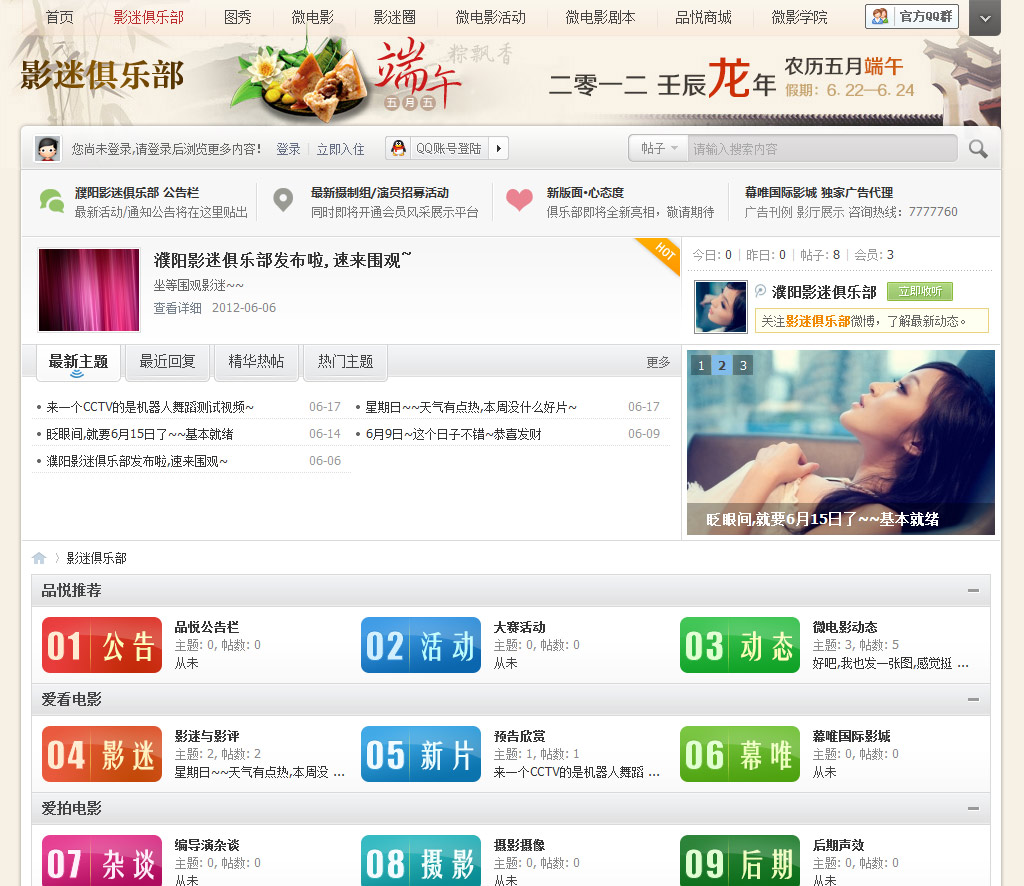This screenshot has width=1024, height=886.
Task: Open the 图秀 menu in the navigation bar
Action: click(237, 15)
